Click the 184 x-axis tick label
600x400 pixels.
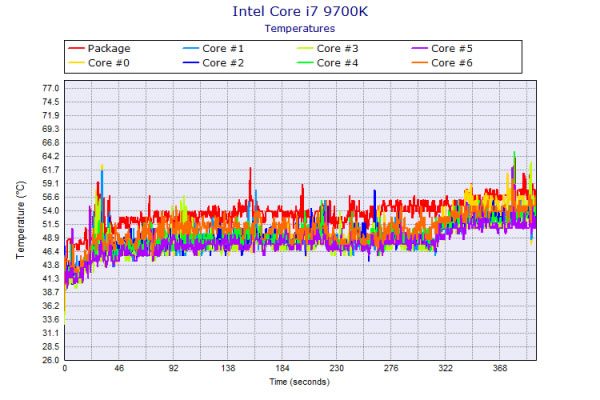[282, 368]
